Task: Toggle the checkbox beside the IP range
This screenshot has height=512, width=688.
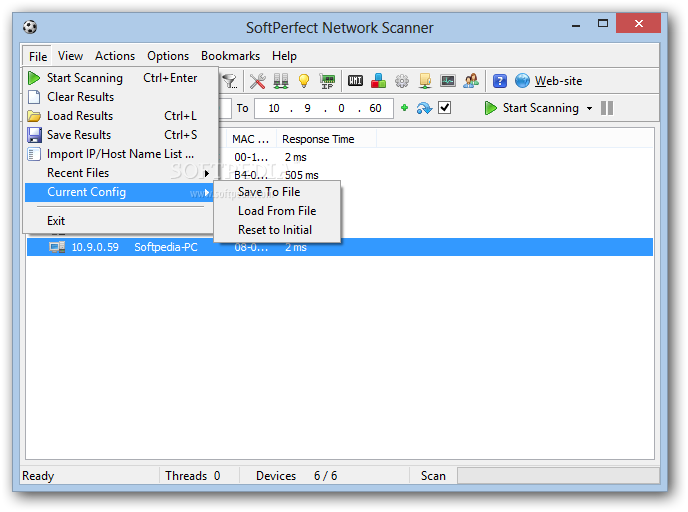Action: pyautogui.click(x=444, y=107)
